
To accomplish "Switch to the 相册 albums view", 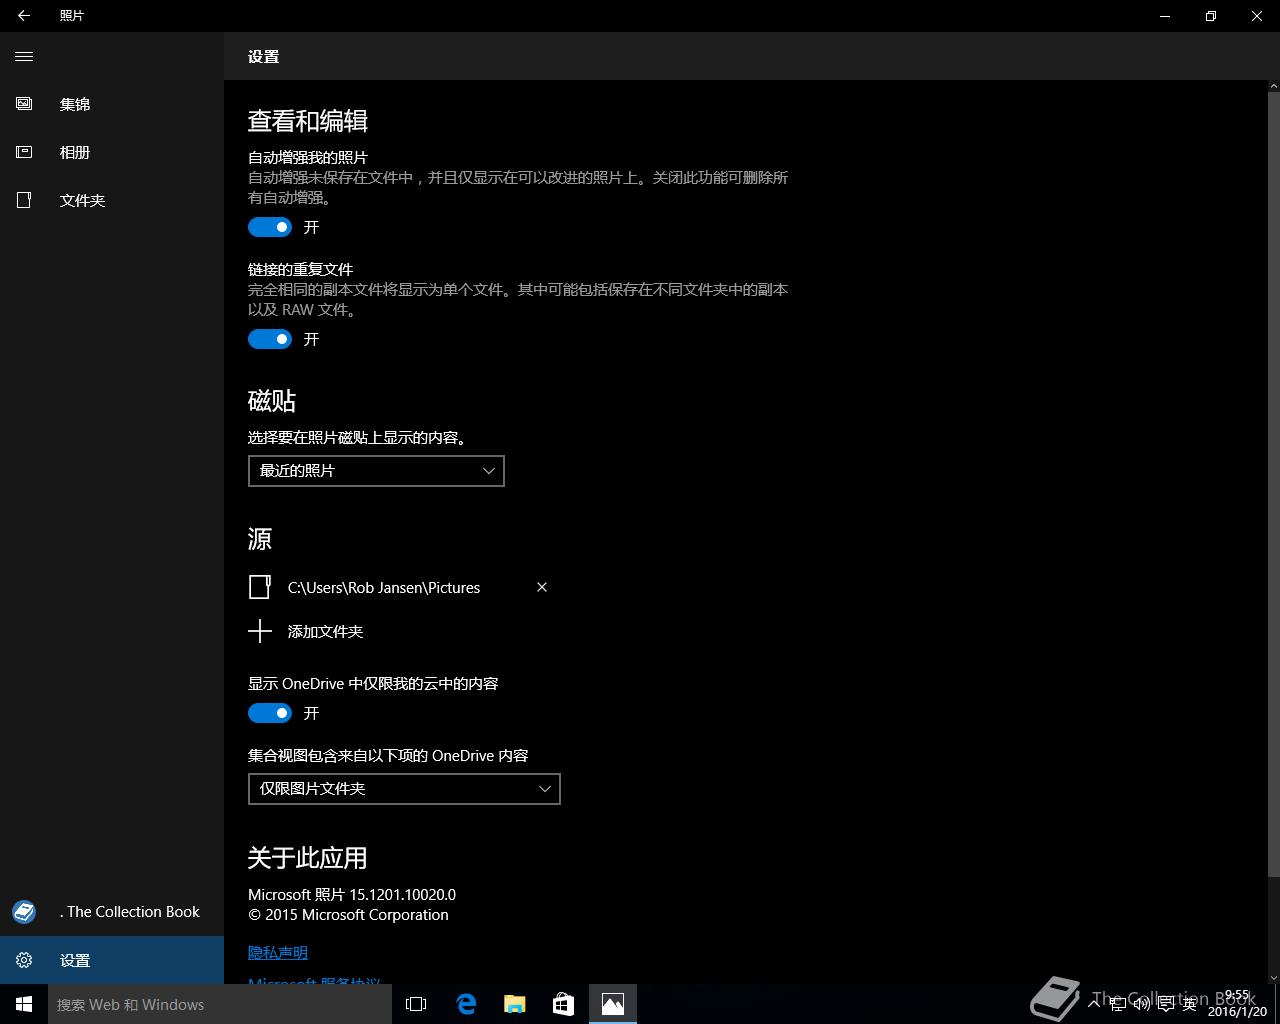I will click(x=112, y=152).
